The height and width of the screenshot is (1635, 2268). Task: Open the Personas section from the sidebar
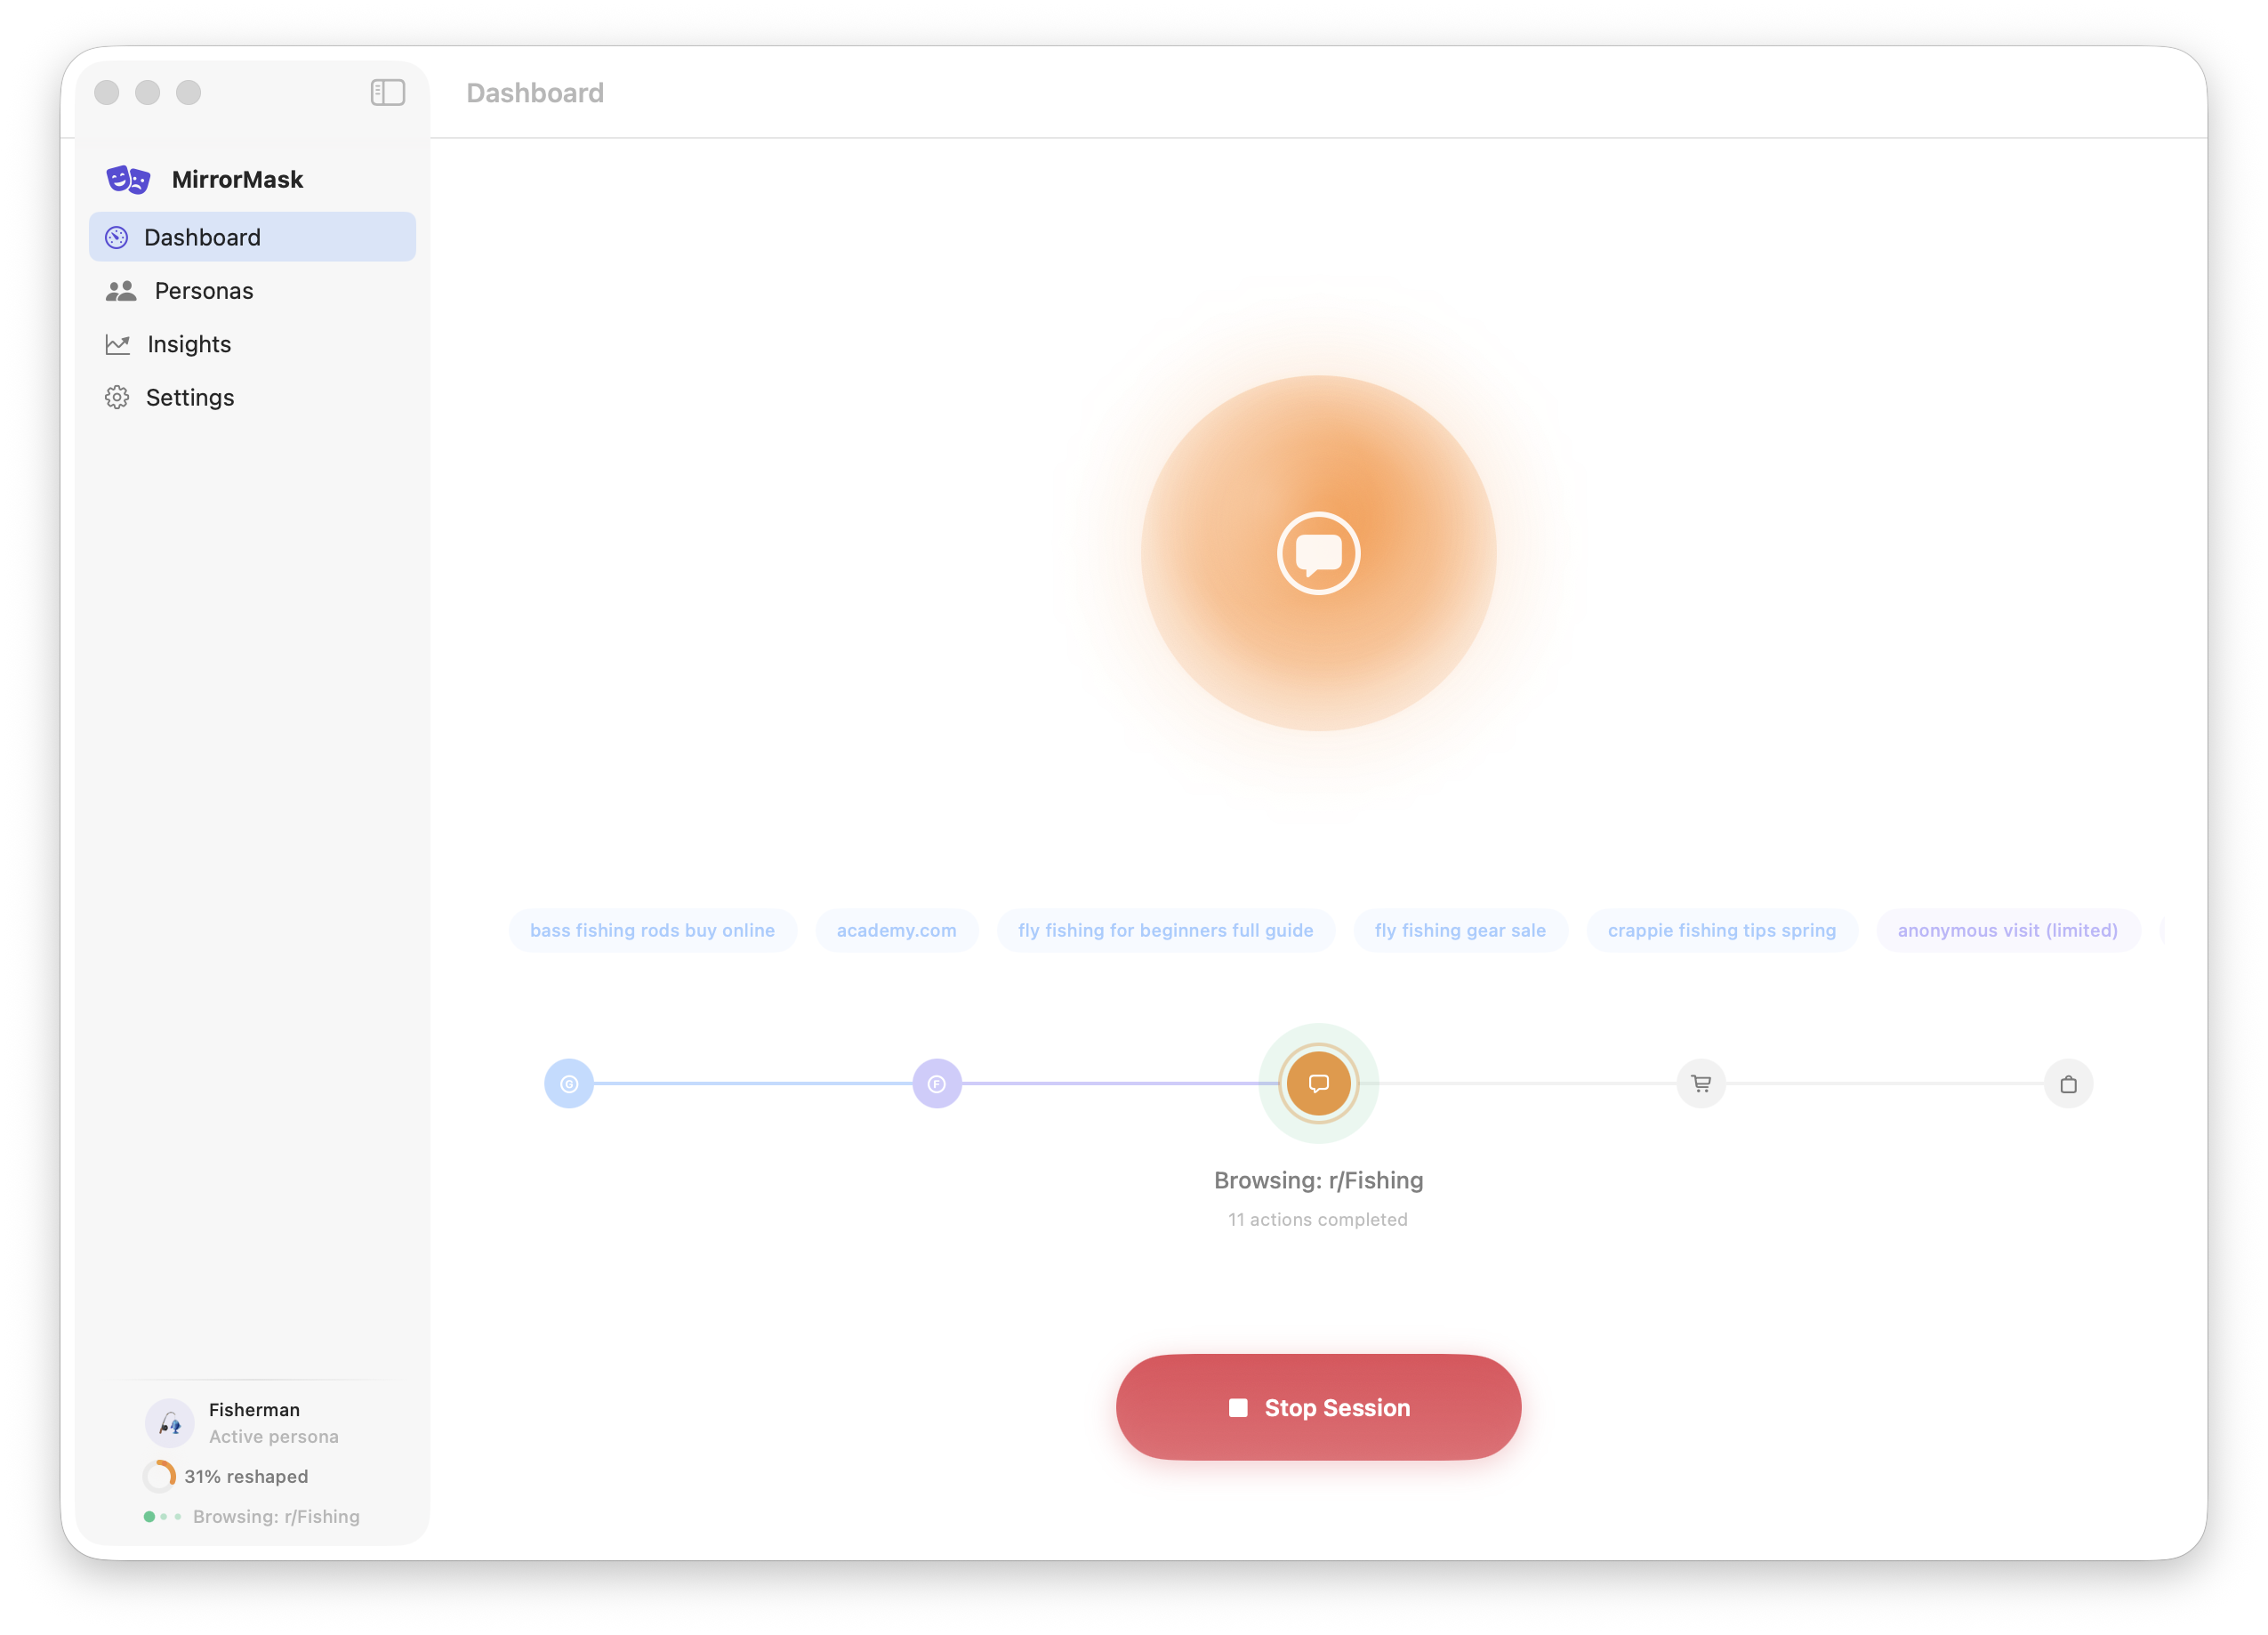point(202,290)
